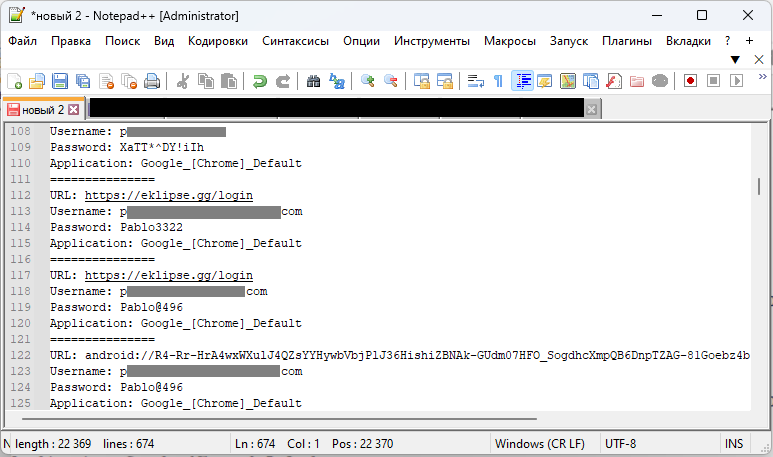Open the Function List icon
This screenshot has width=773, height=457.
click(614, 81)
